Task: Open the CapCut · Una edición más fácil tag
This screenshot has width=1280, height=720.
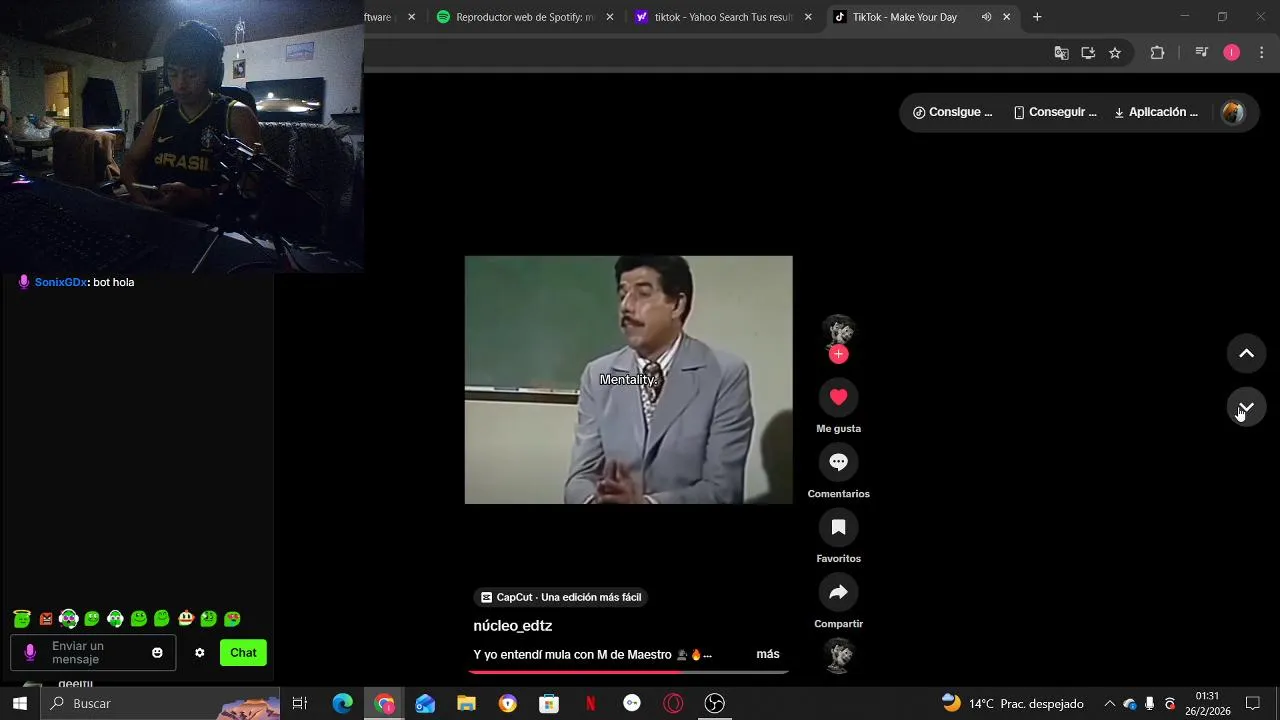Action: click(x=561, y=597)
